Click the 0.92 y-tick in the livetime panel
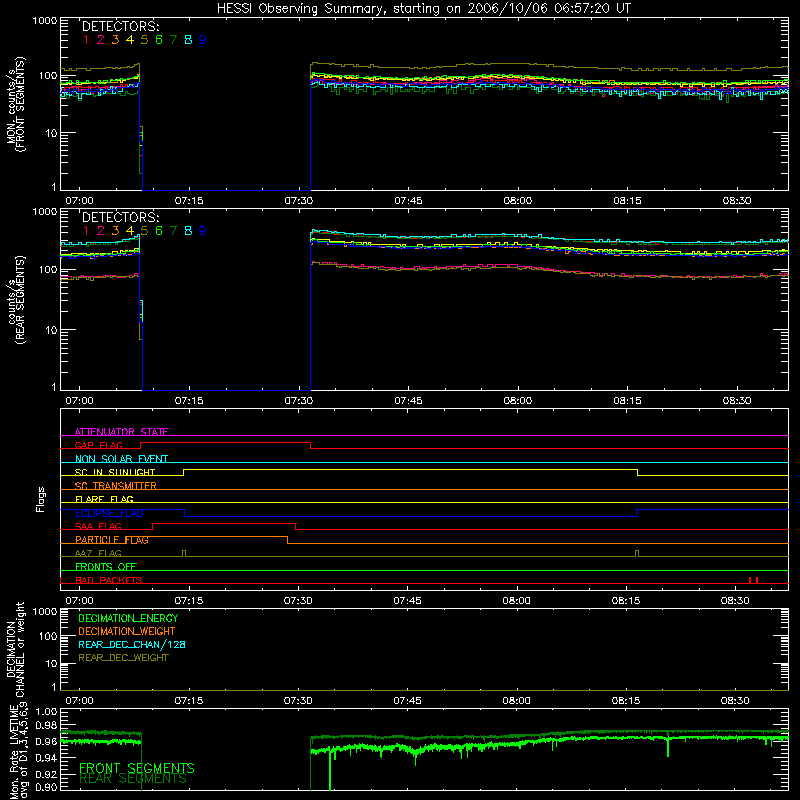 [x=46, y=774]
